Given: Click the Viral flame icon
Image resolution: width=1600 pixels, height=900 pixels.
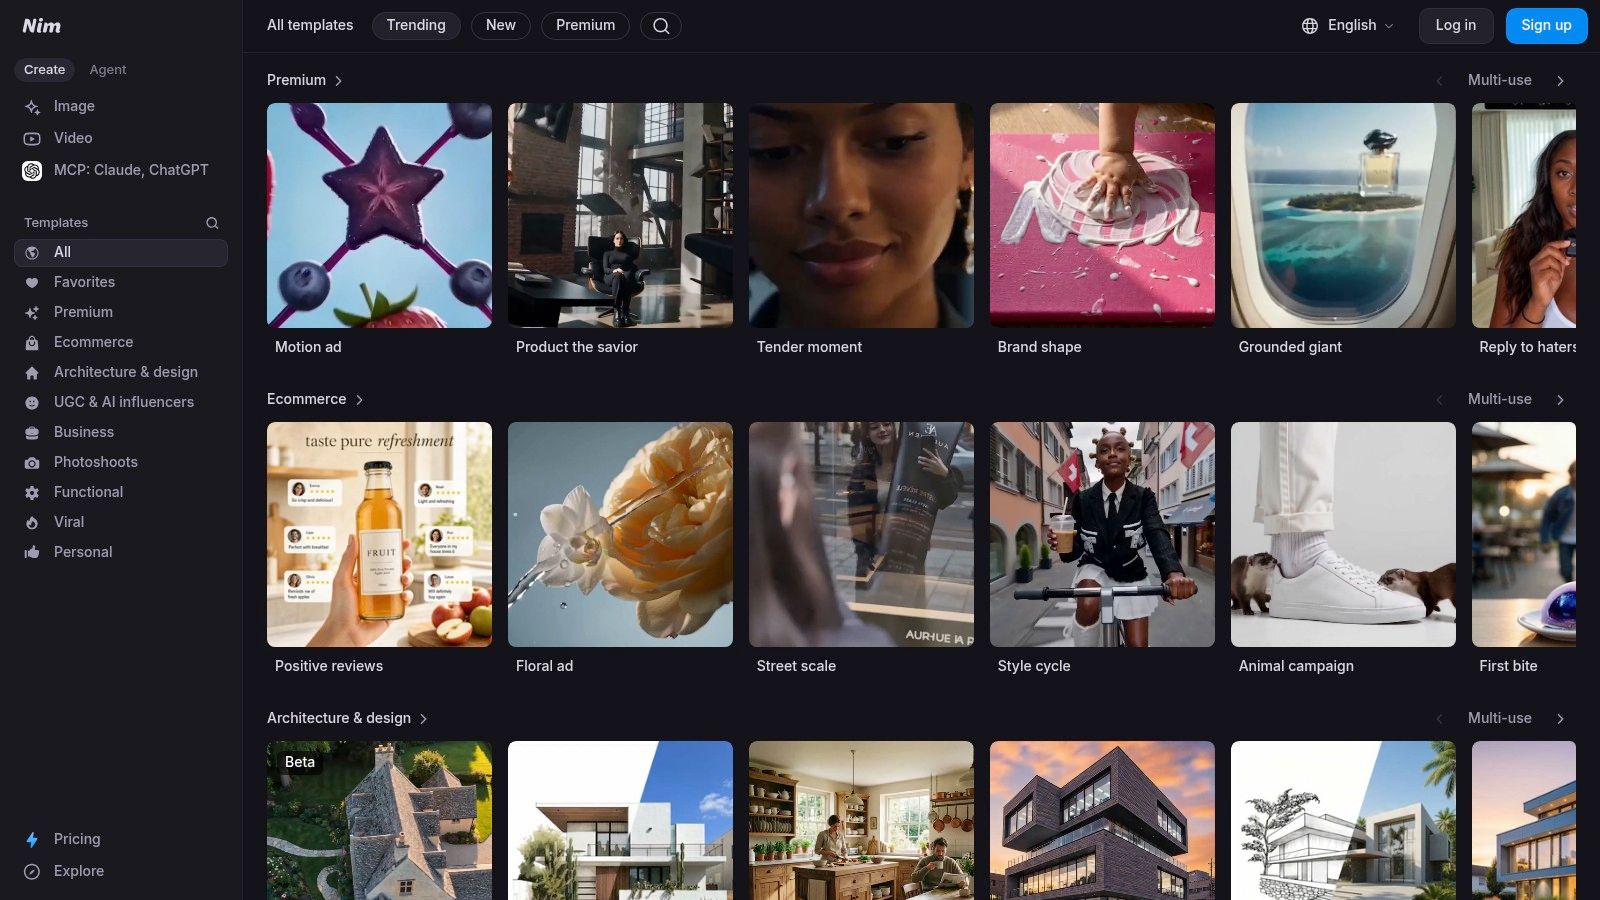Looking at the screenshot, I should [32, 523].
